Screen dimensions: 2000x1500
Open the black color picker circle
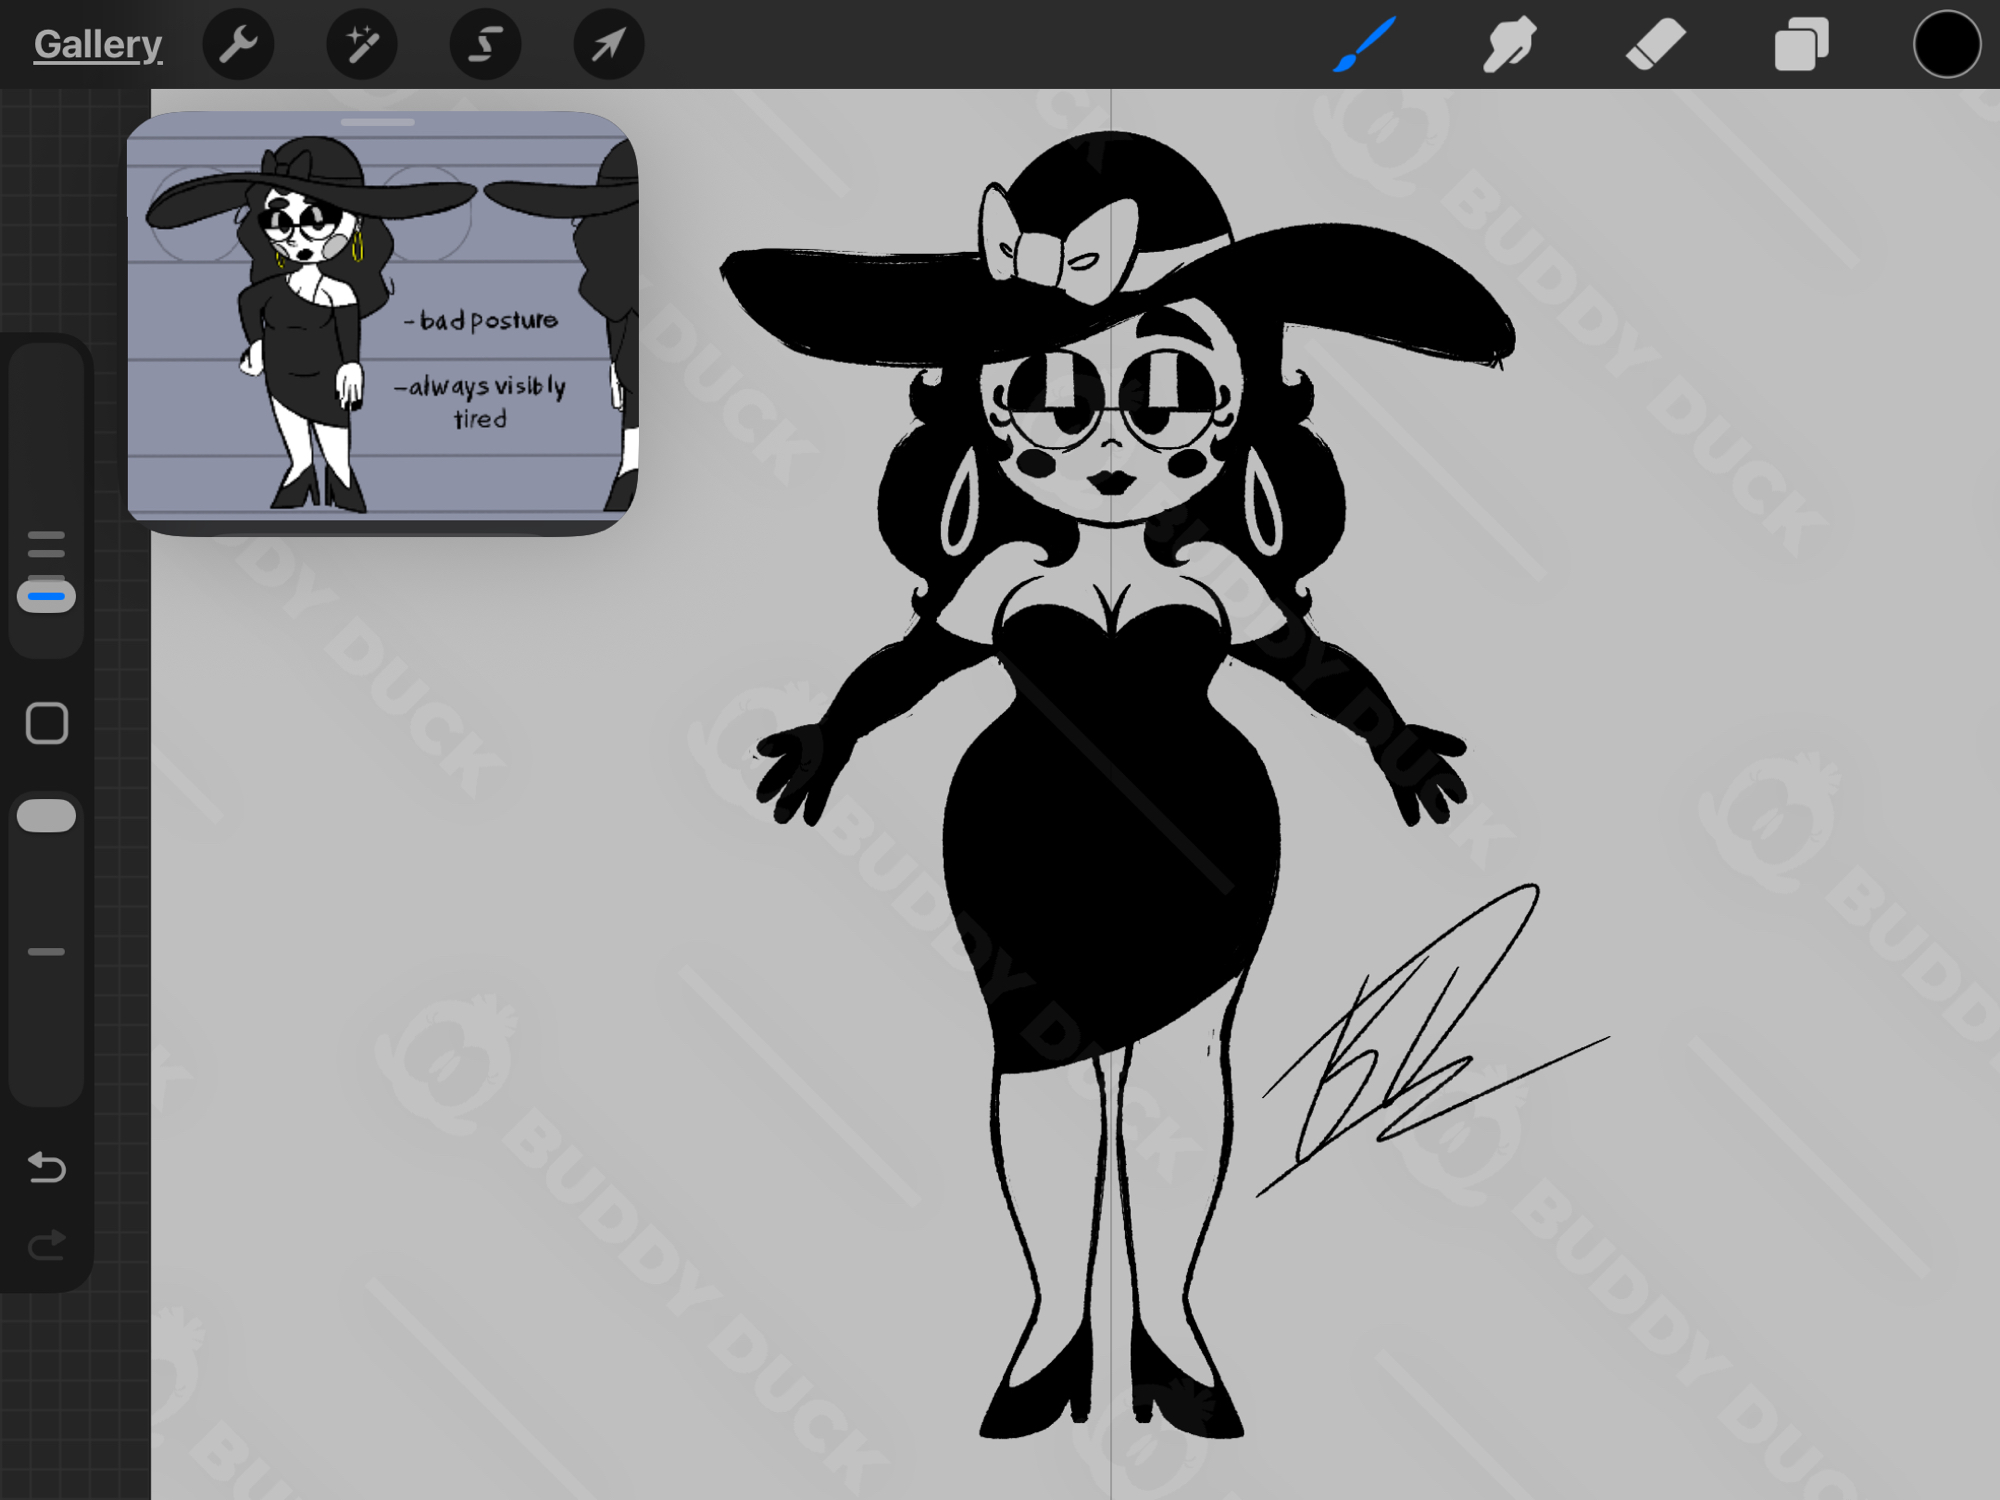(1946, 44)
